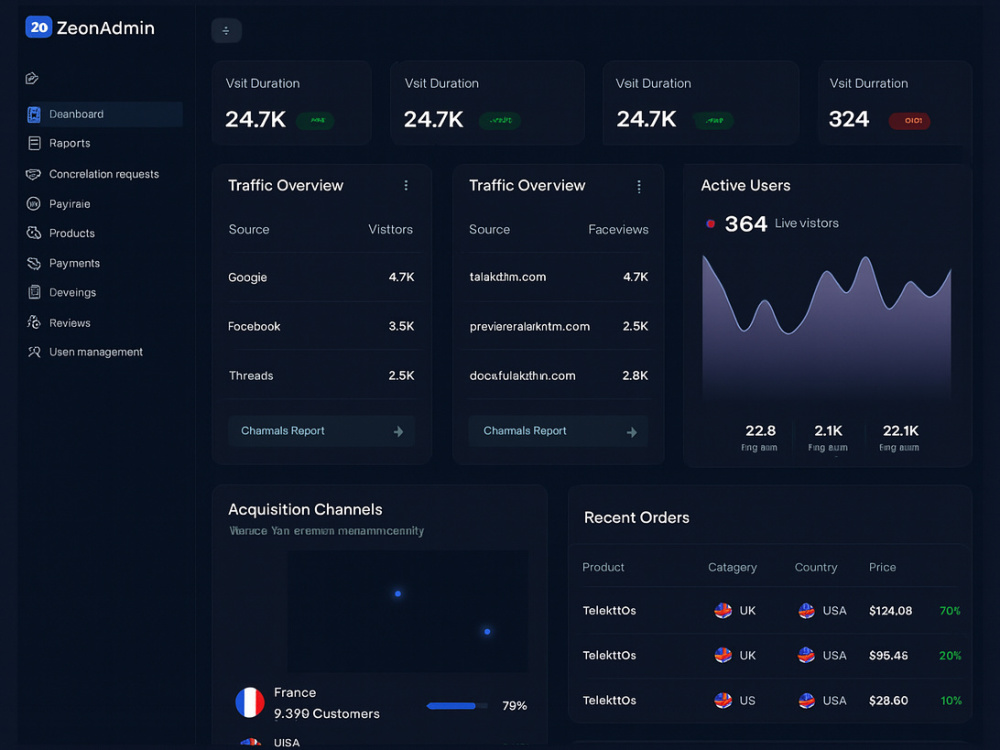Click the Active Users area chart
Image resolution: width=1000 pixels, height=750 pixels.
pyautogui.click(x=827, y=328)
